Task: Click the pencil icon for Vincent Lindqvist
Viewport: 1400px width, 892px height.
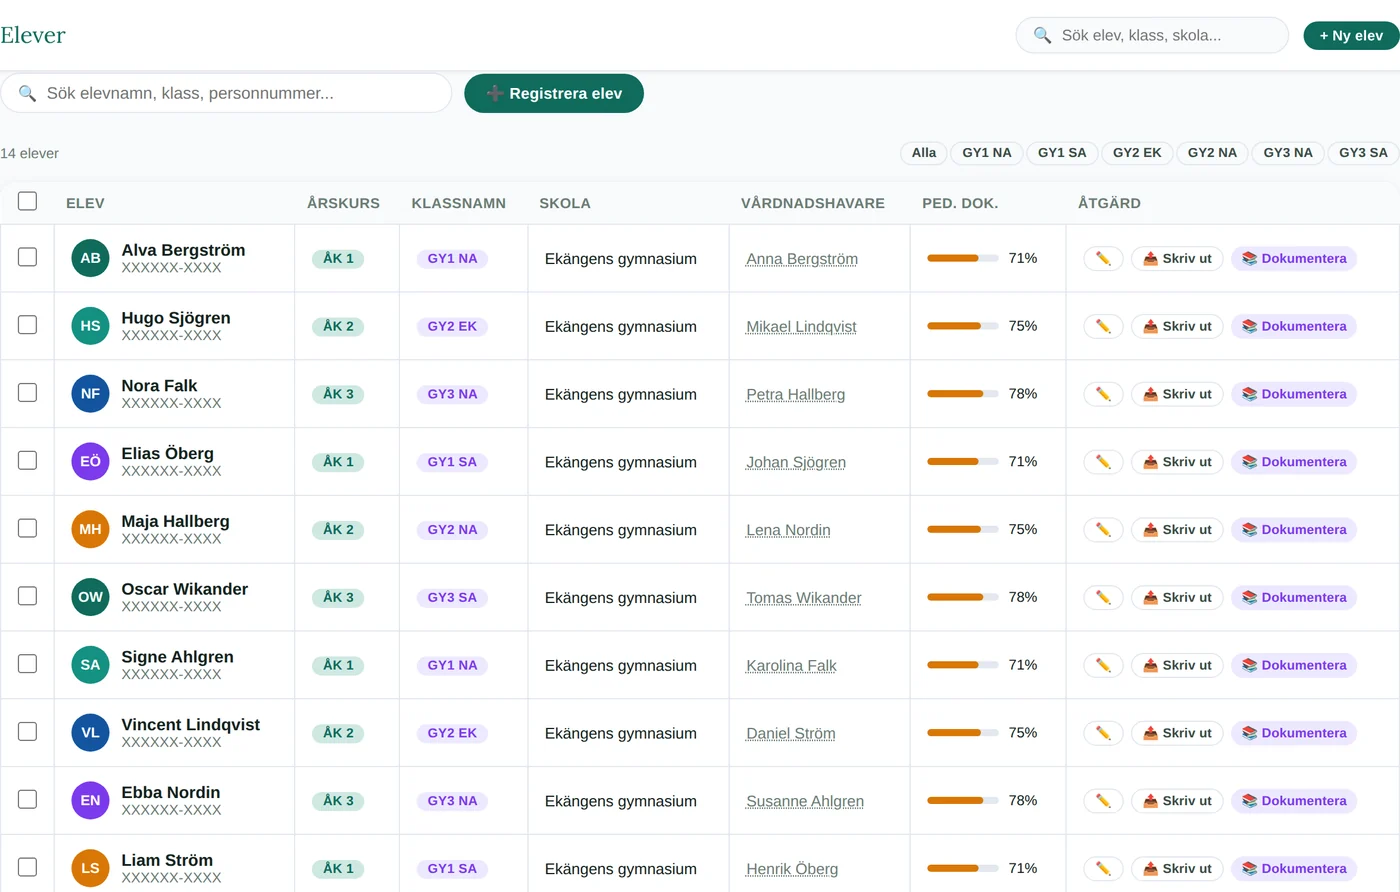Action: click(x=1103, y=733)
